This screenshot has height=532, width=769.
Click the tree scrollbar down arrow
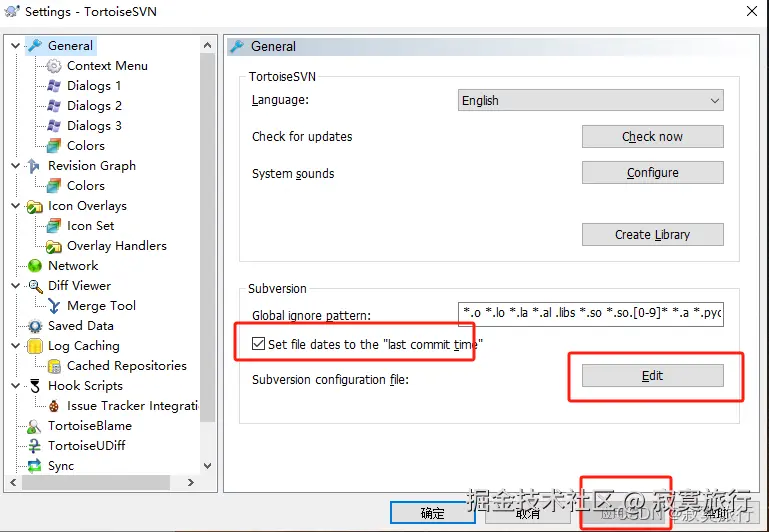click(x=207, y=465)
